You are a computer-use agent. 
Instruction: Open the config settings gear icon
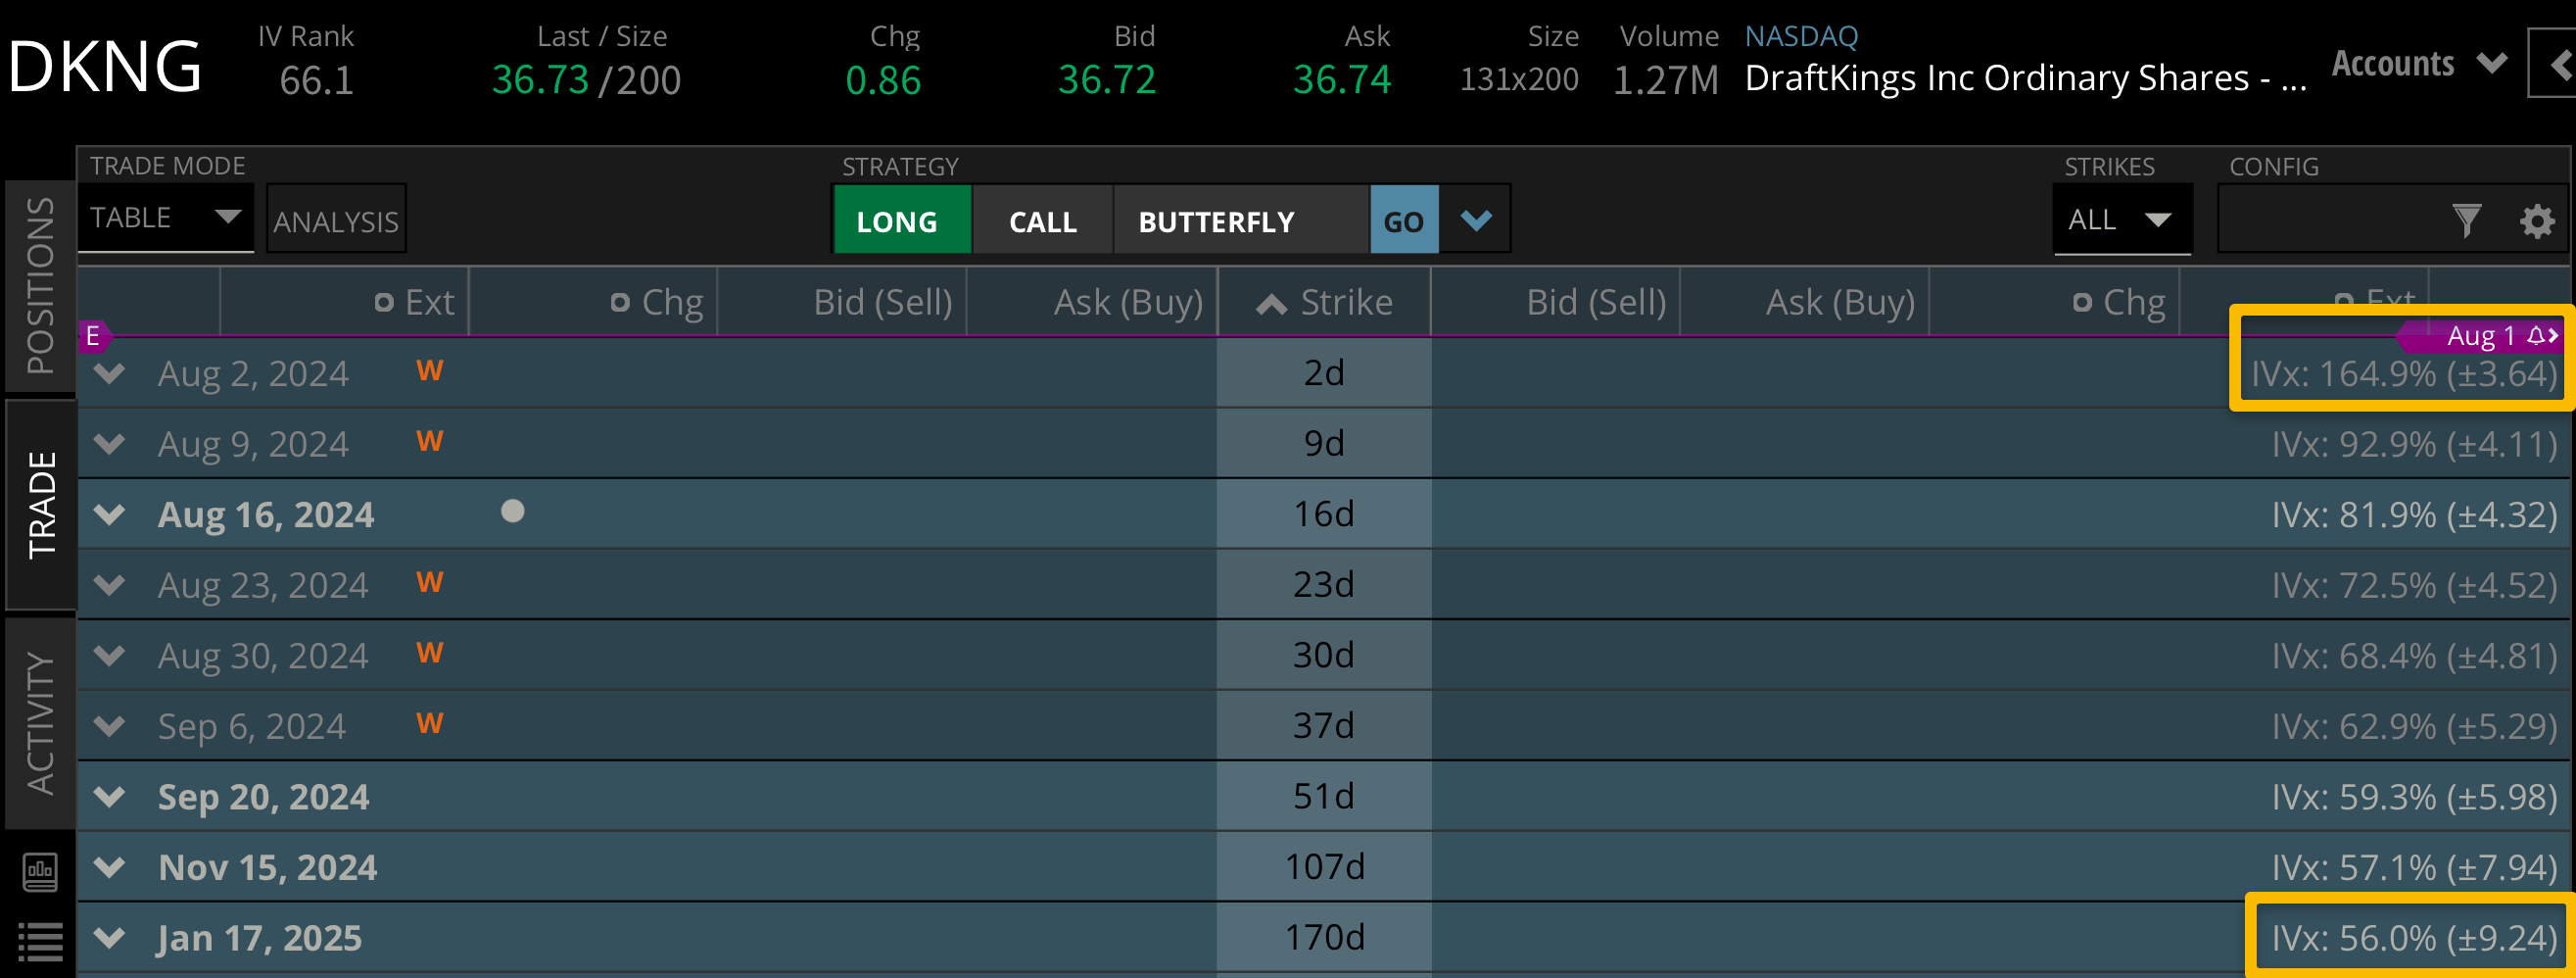point(2536,221)
